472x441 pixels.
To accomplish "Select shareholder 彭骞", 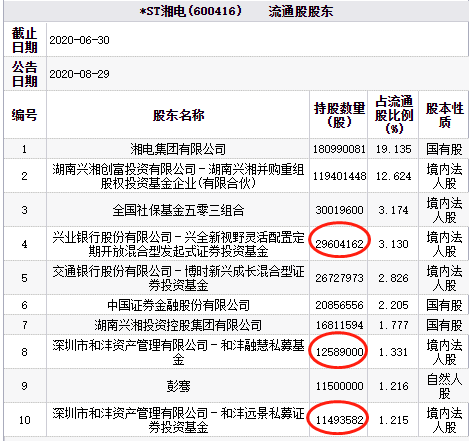I will coord(178,386).
